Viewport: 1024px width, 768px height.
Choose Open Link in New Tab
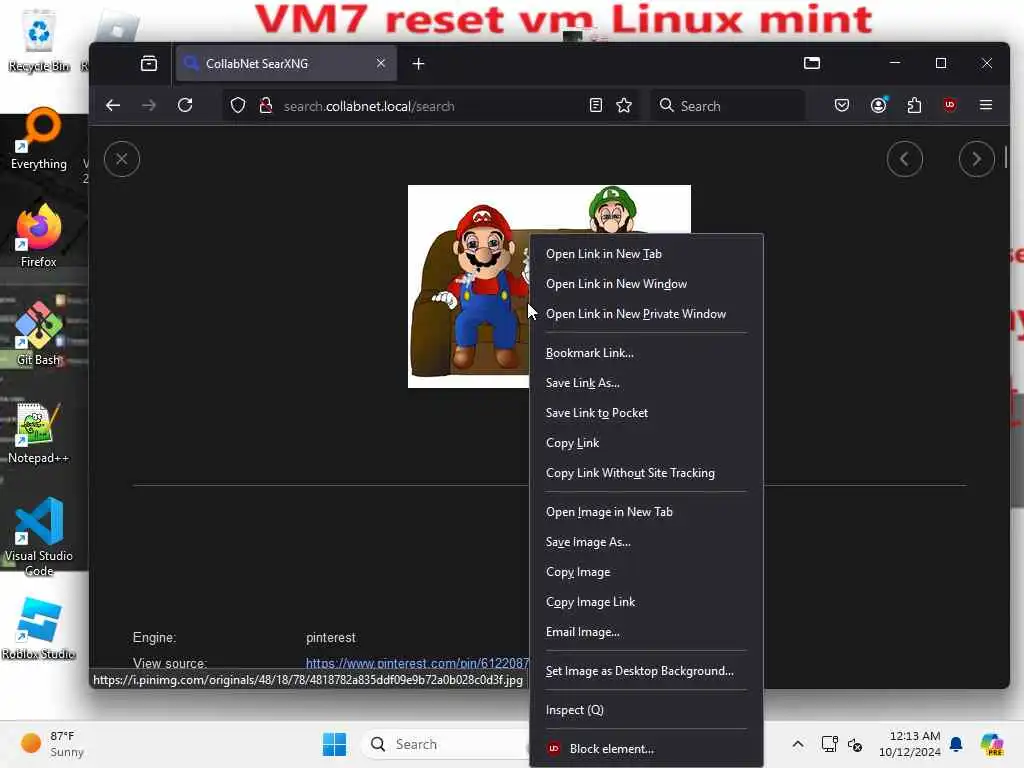click(x=646, y=254)
